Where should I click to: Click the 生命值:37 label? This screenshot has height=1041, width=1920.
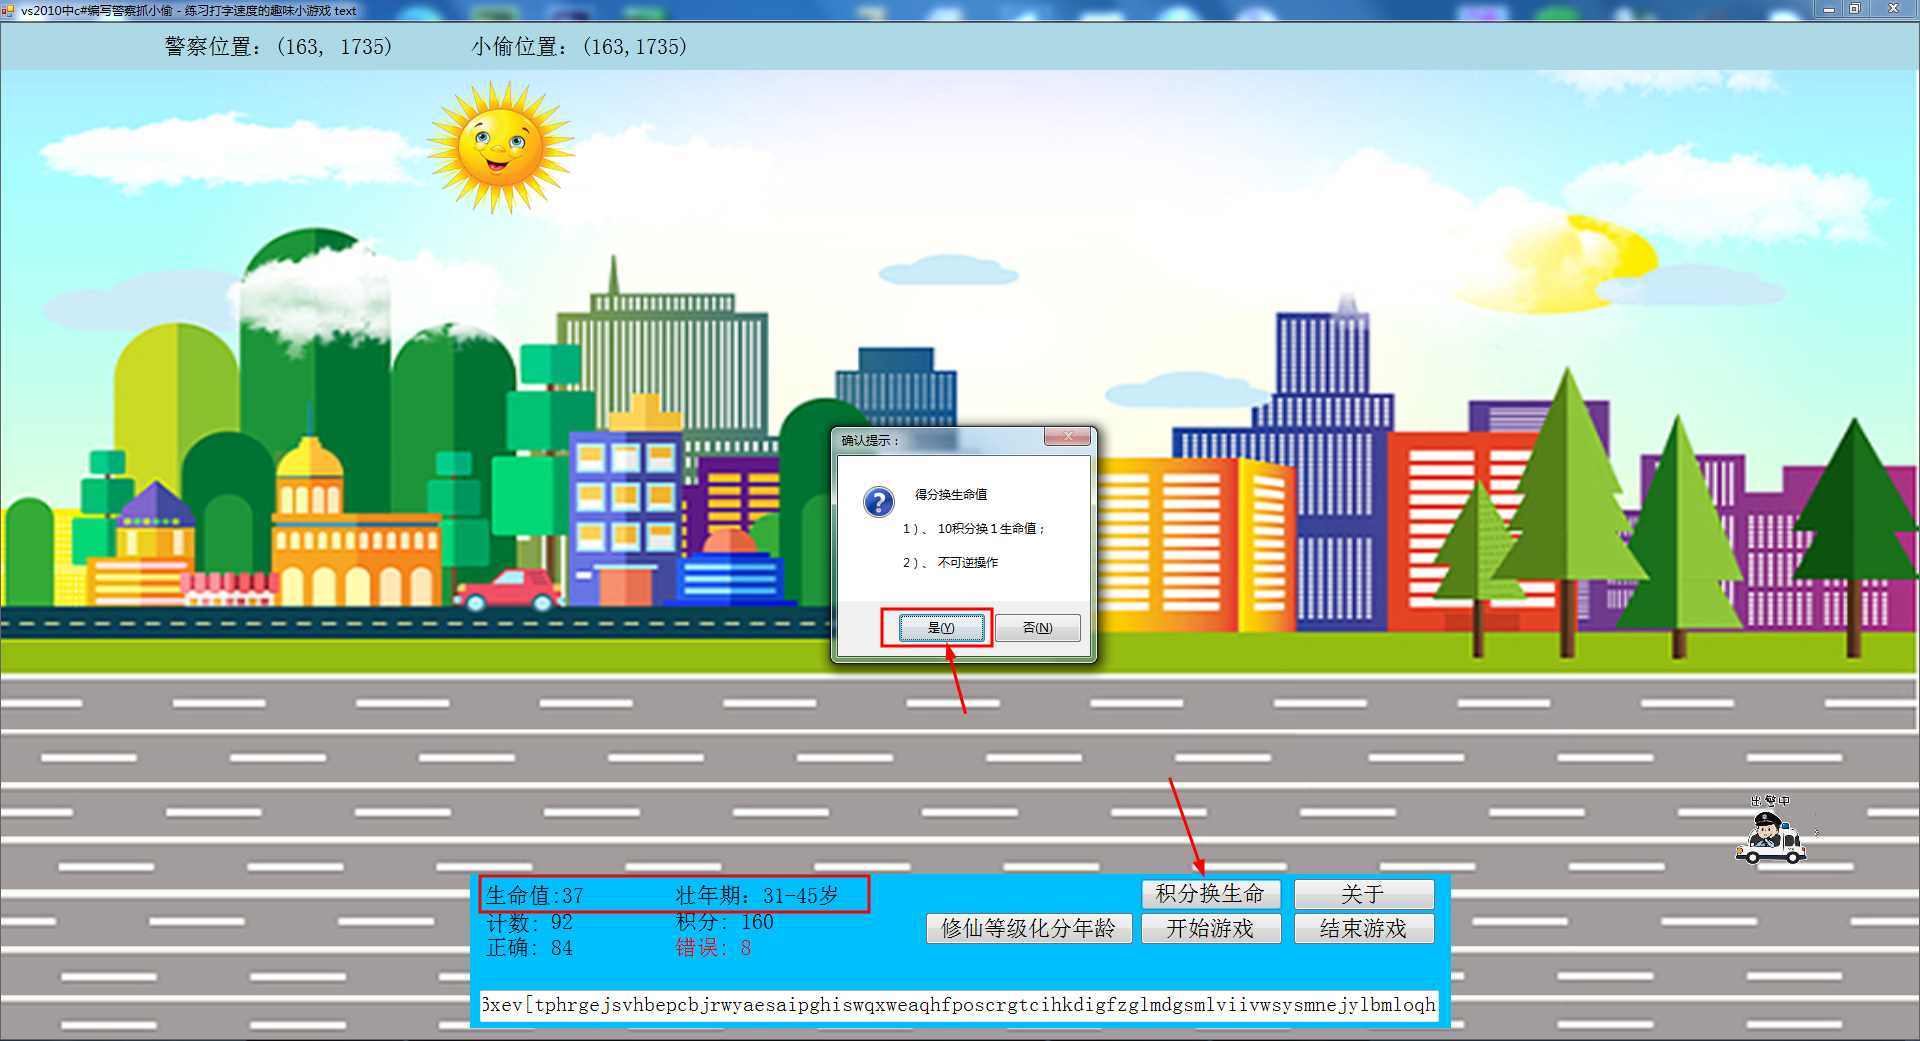point(535,895)
